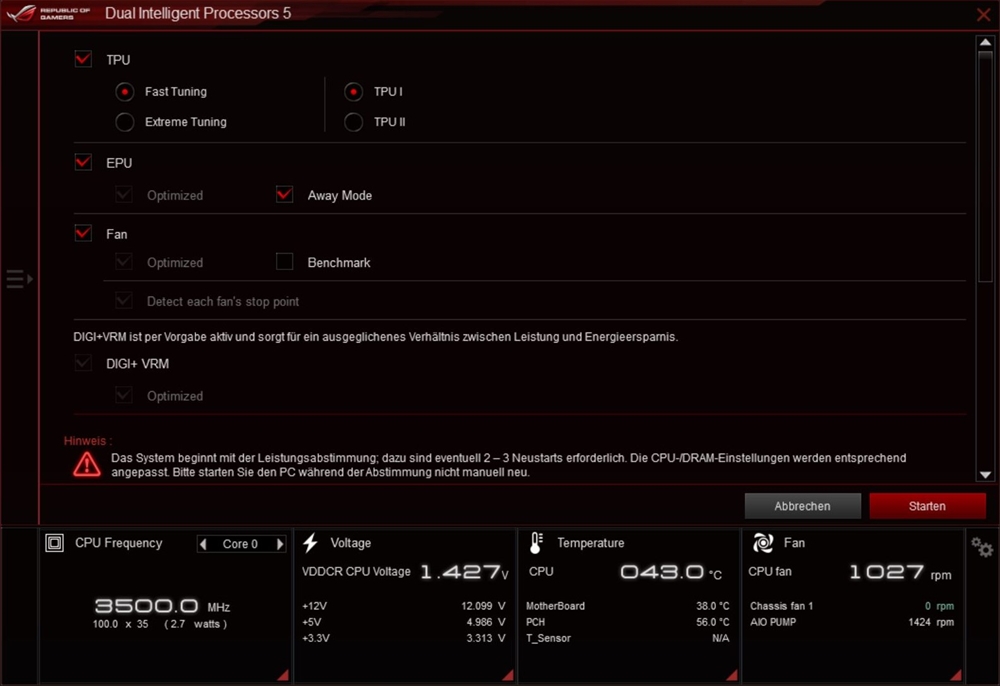The height and width of the screenshot is (686, 1000).
Task: Click the 1.427 V voltage reading
Action: (464, 572)
